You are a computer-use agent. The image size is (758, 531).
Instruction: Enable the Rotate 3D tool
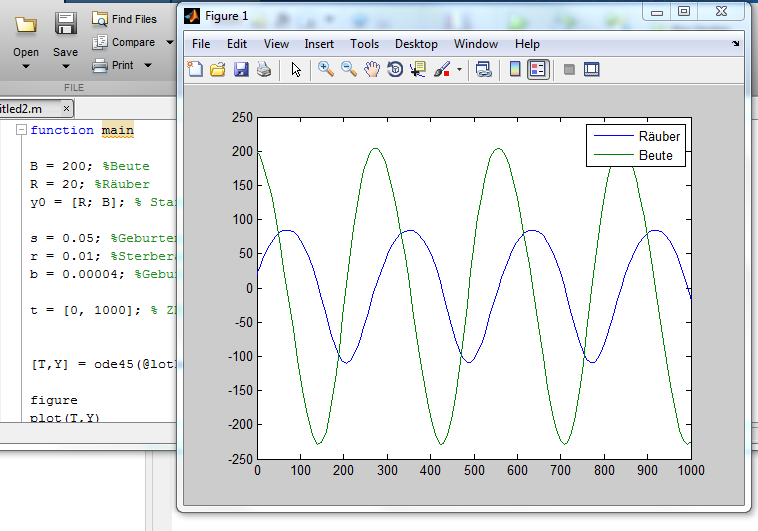coord(395,69)
